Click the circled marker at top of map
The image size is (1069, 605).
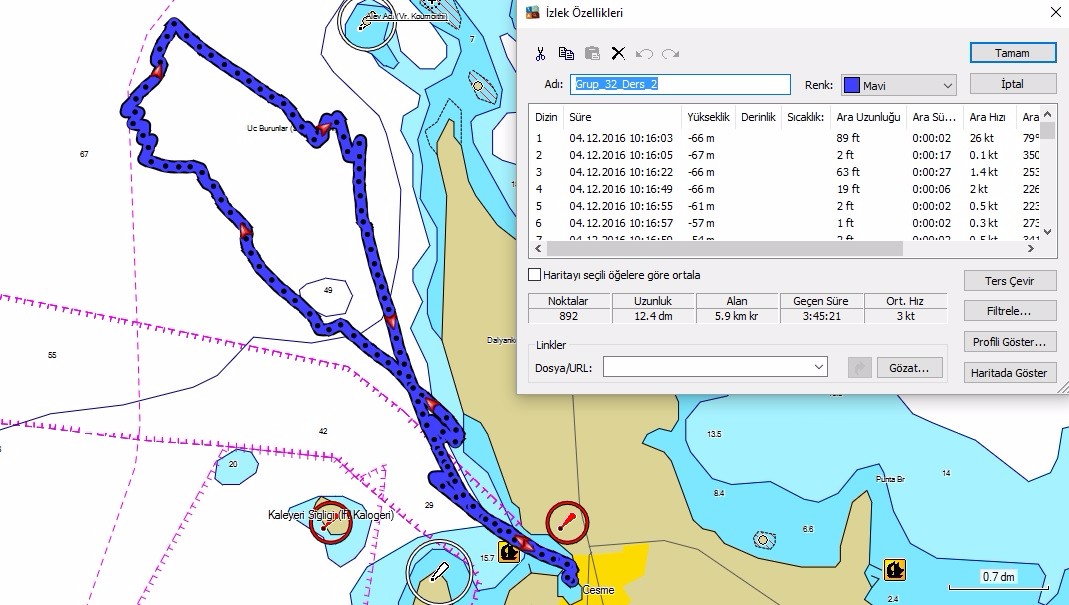tap(367, 23)
